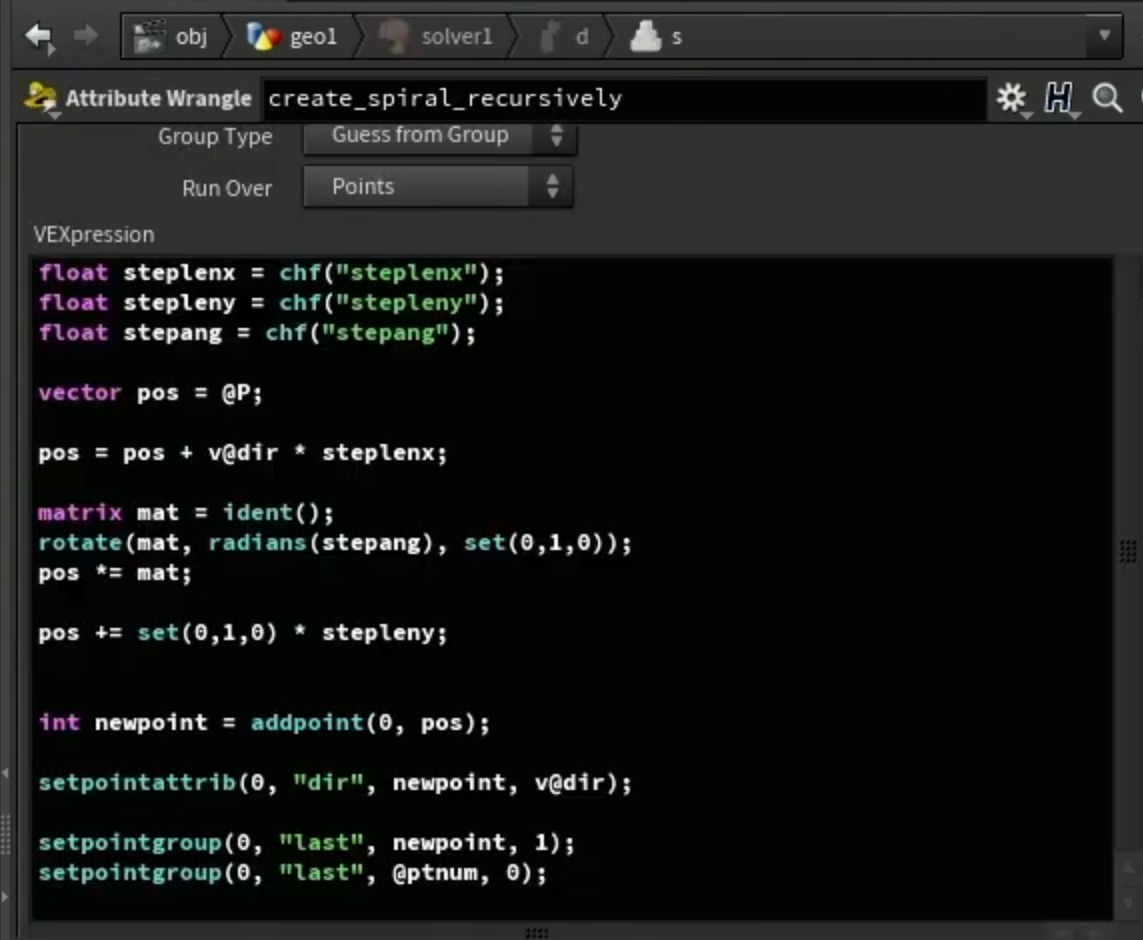The height and width of the screenshot is (940, 1143).
Task: Open the path history dropdown arrow
Action: pyautogui.click(x=1104, y=35)
